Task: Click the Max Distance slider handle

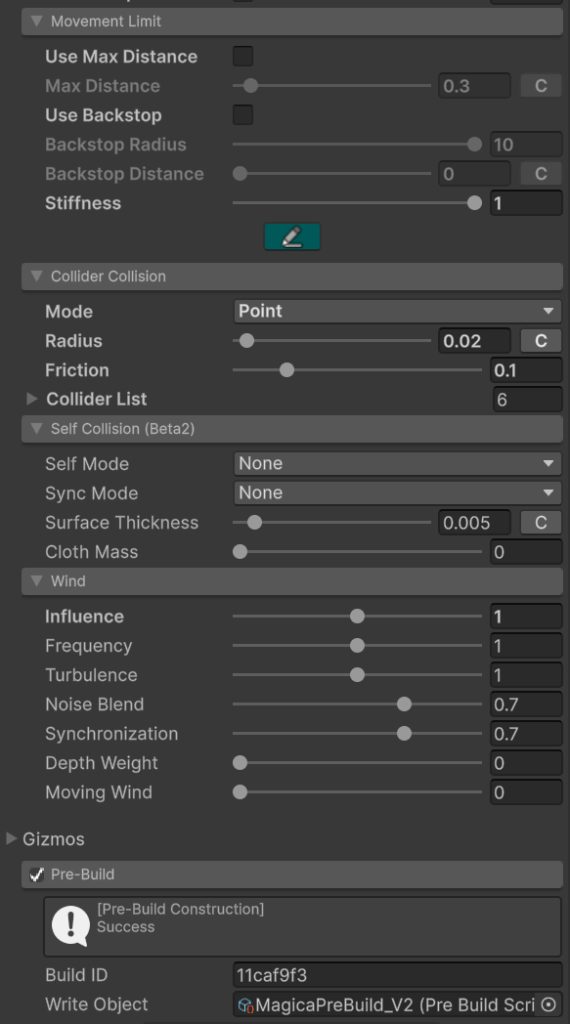Action: [251, 86]
